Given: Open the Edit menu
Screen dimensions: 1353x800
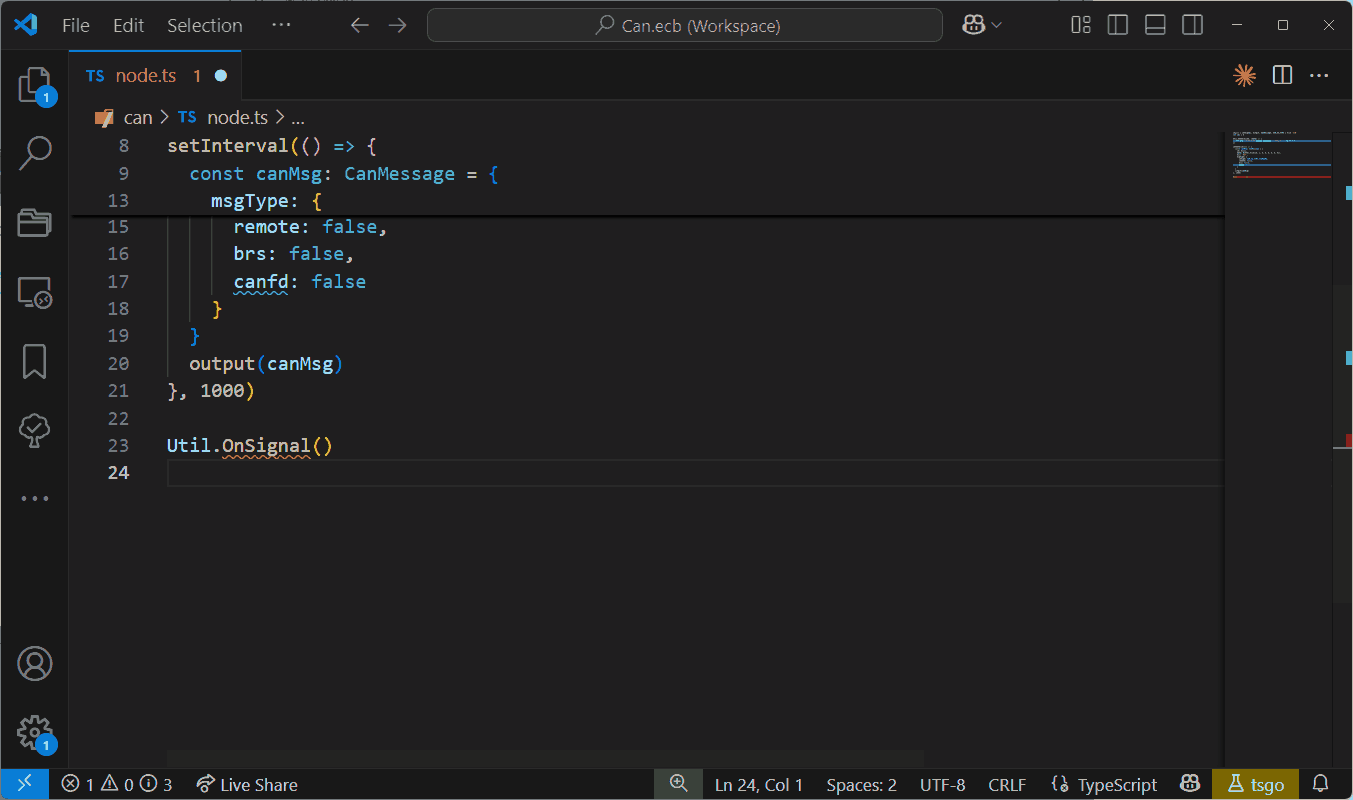Looking at the screenshot, I should [x=128, y=25].
